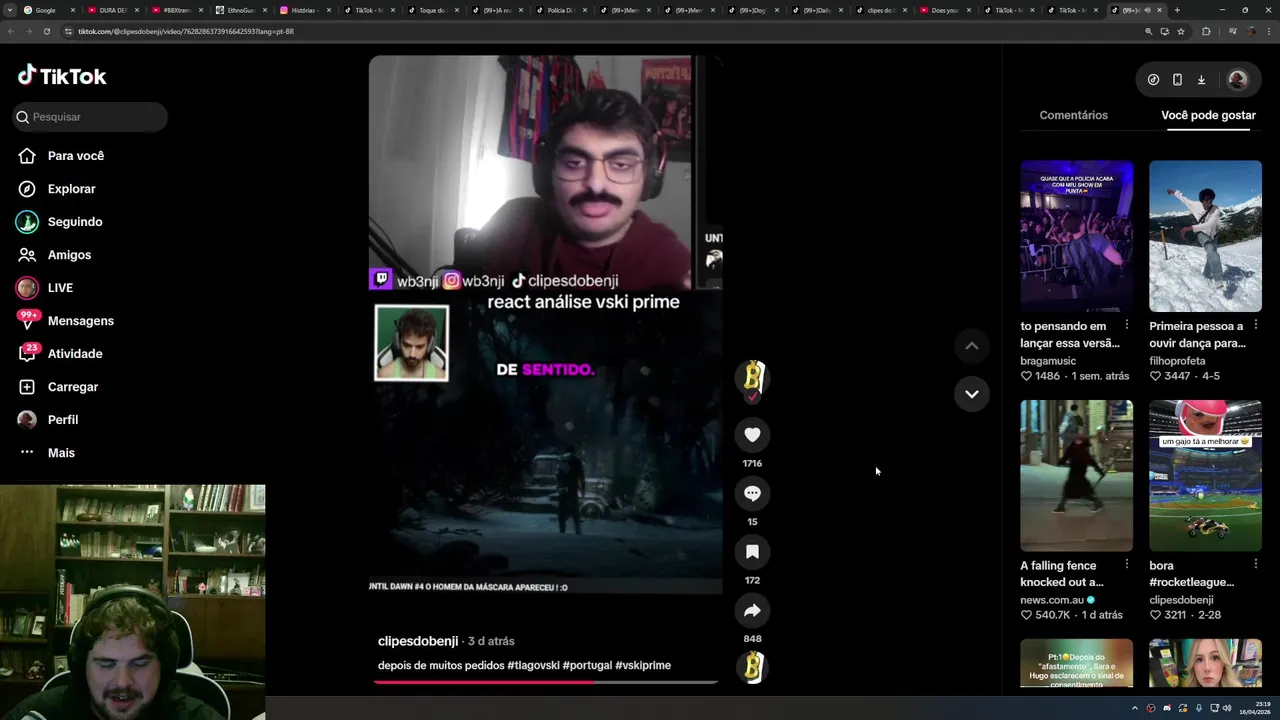Click 3447 likes heart on filhoprofeta video
Viewport: 1280px width, 720px height.
pyautogui.click(x=1155, y=376)
